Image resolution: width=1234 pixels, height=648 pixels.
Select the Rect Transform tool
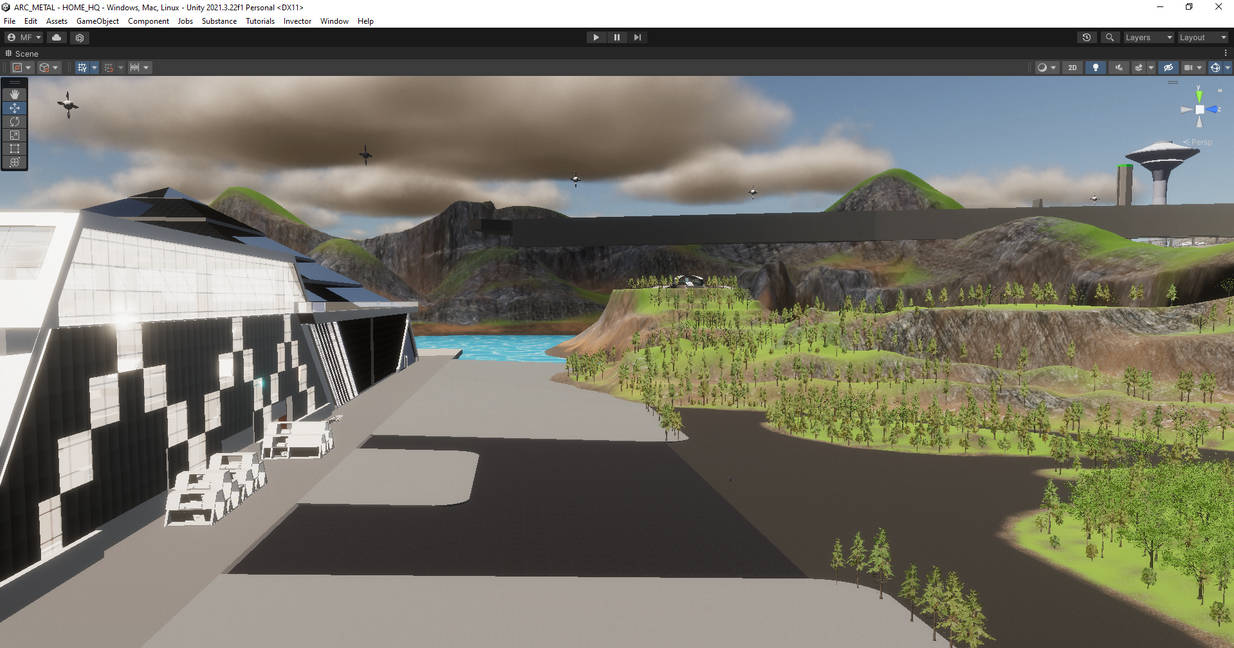click(14, 148)
